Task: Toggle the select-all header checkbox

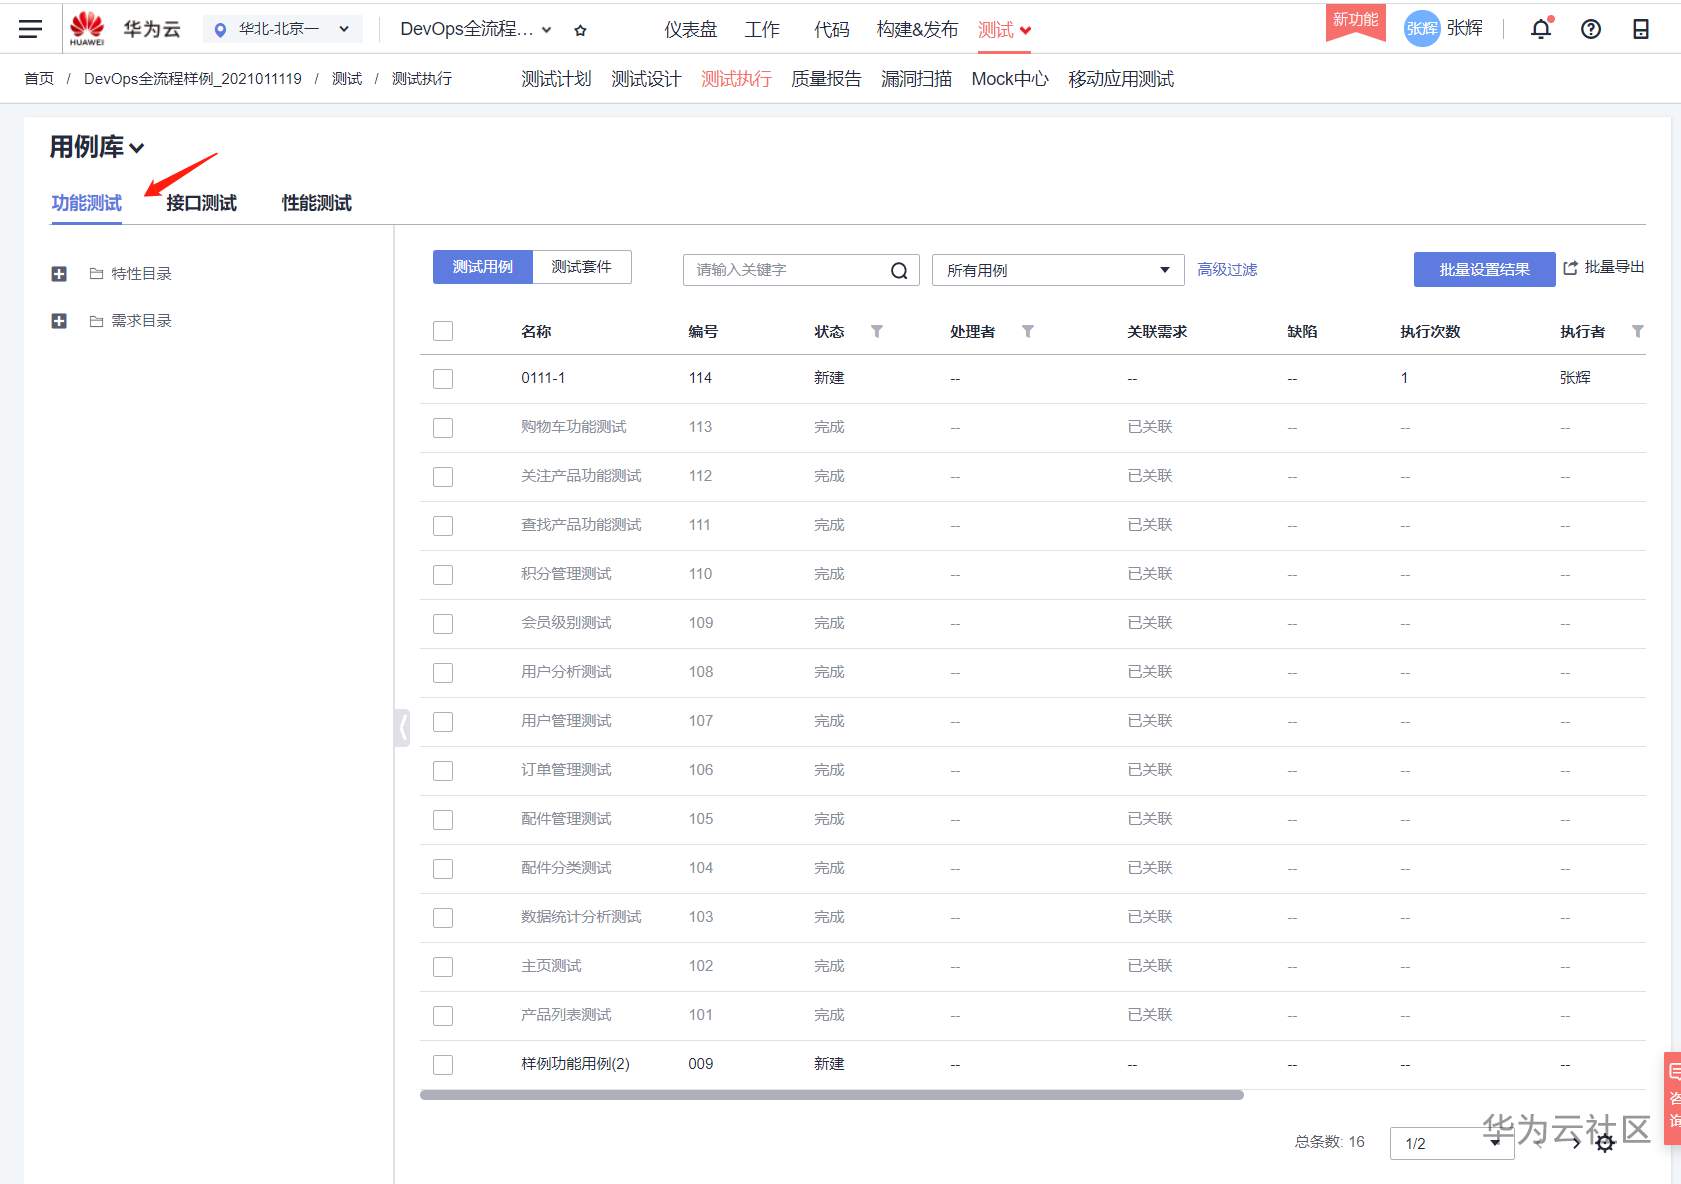Action: point(443,331)
